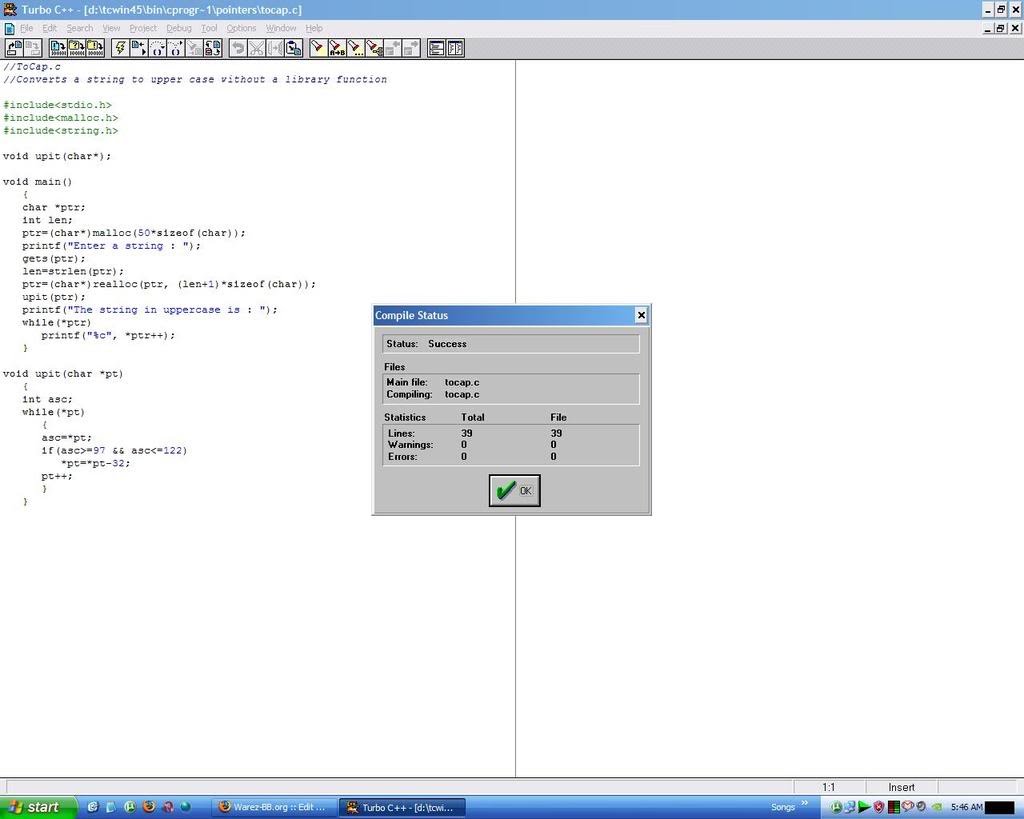Select the Open file toolbar icon
1024x819 pixels.
tap(11, 47)
